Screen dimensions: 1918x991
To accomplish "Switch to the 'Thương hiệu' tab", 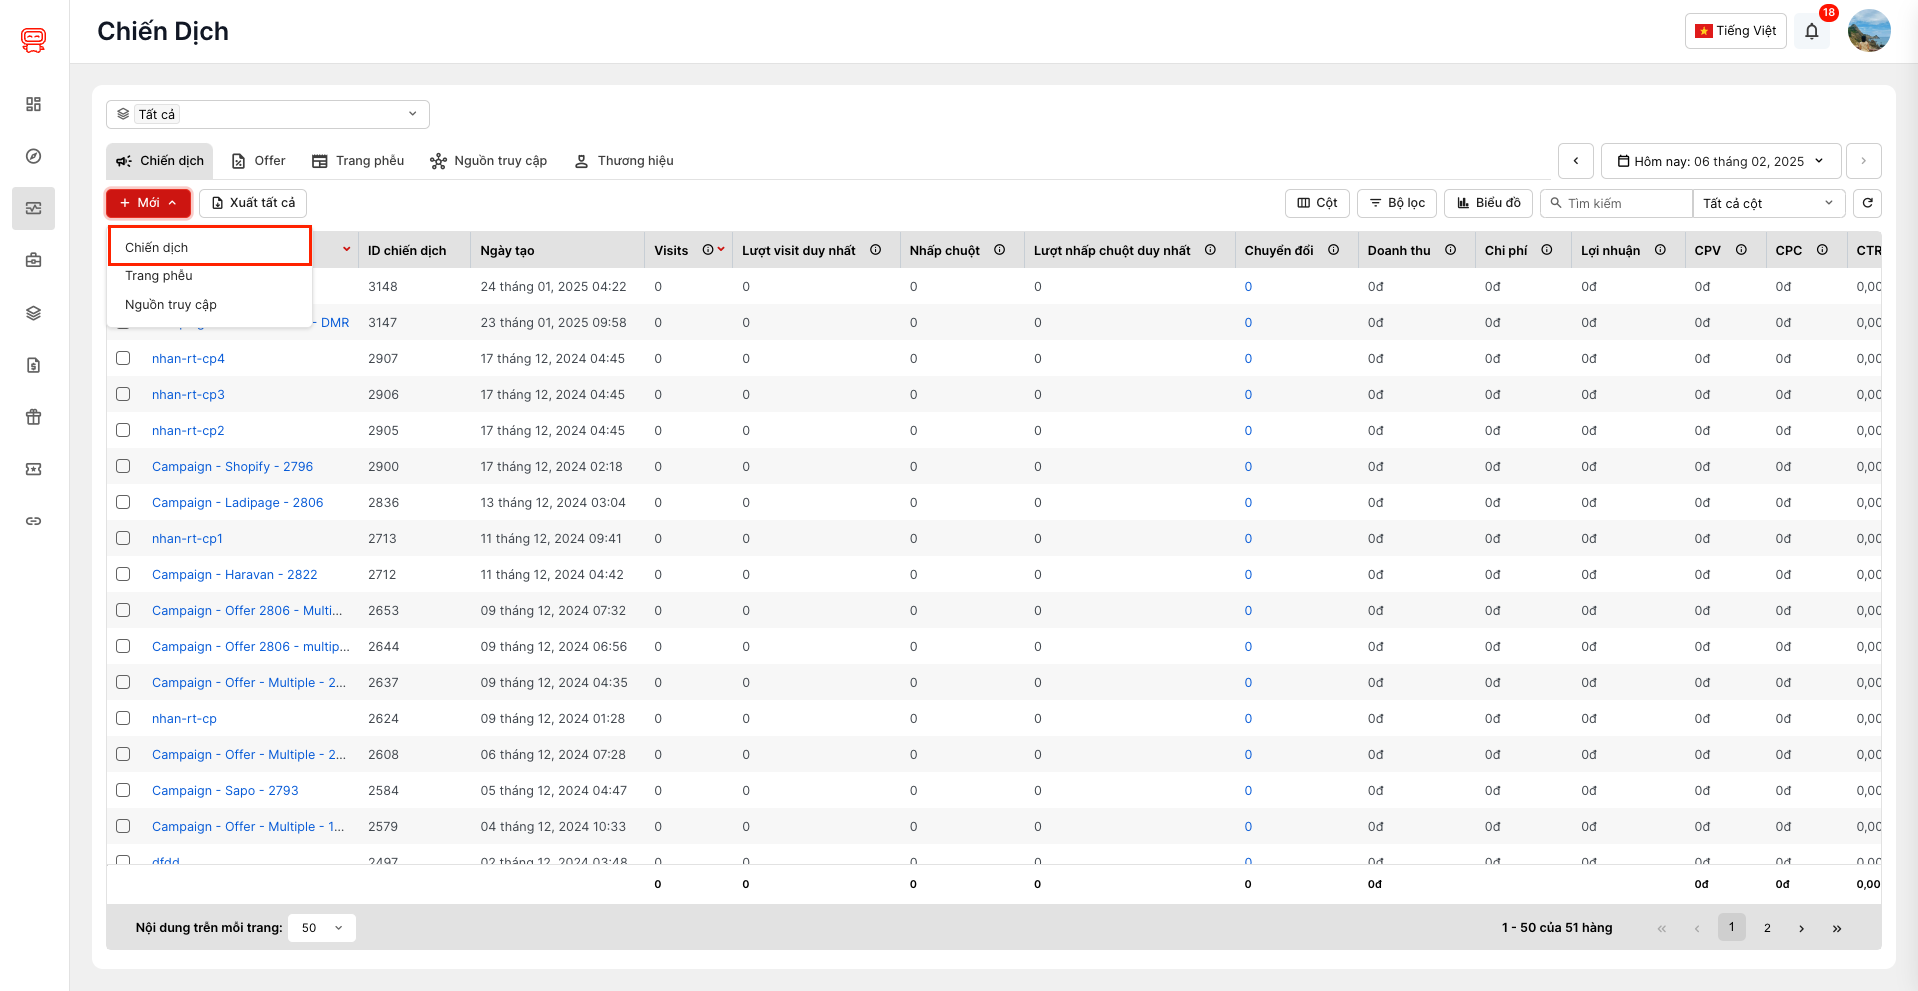I will pos(624,161).
